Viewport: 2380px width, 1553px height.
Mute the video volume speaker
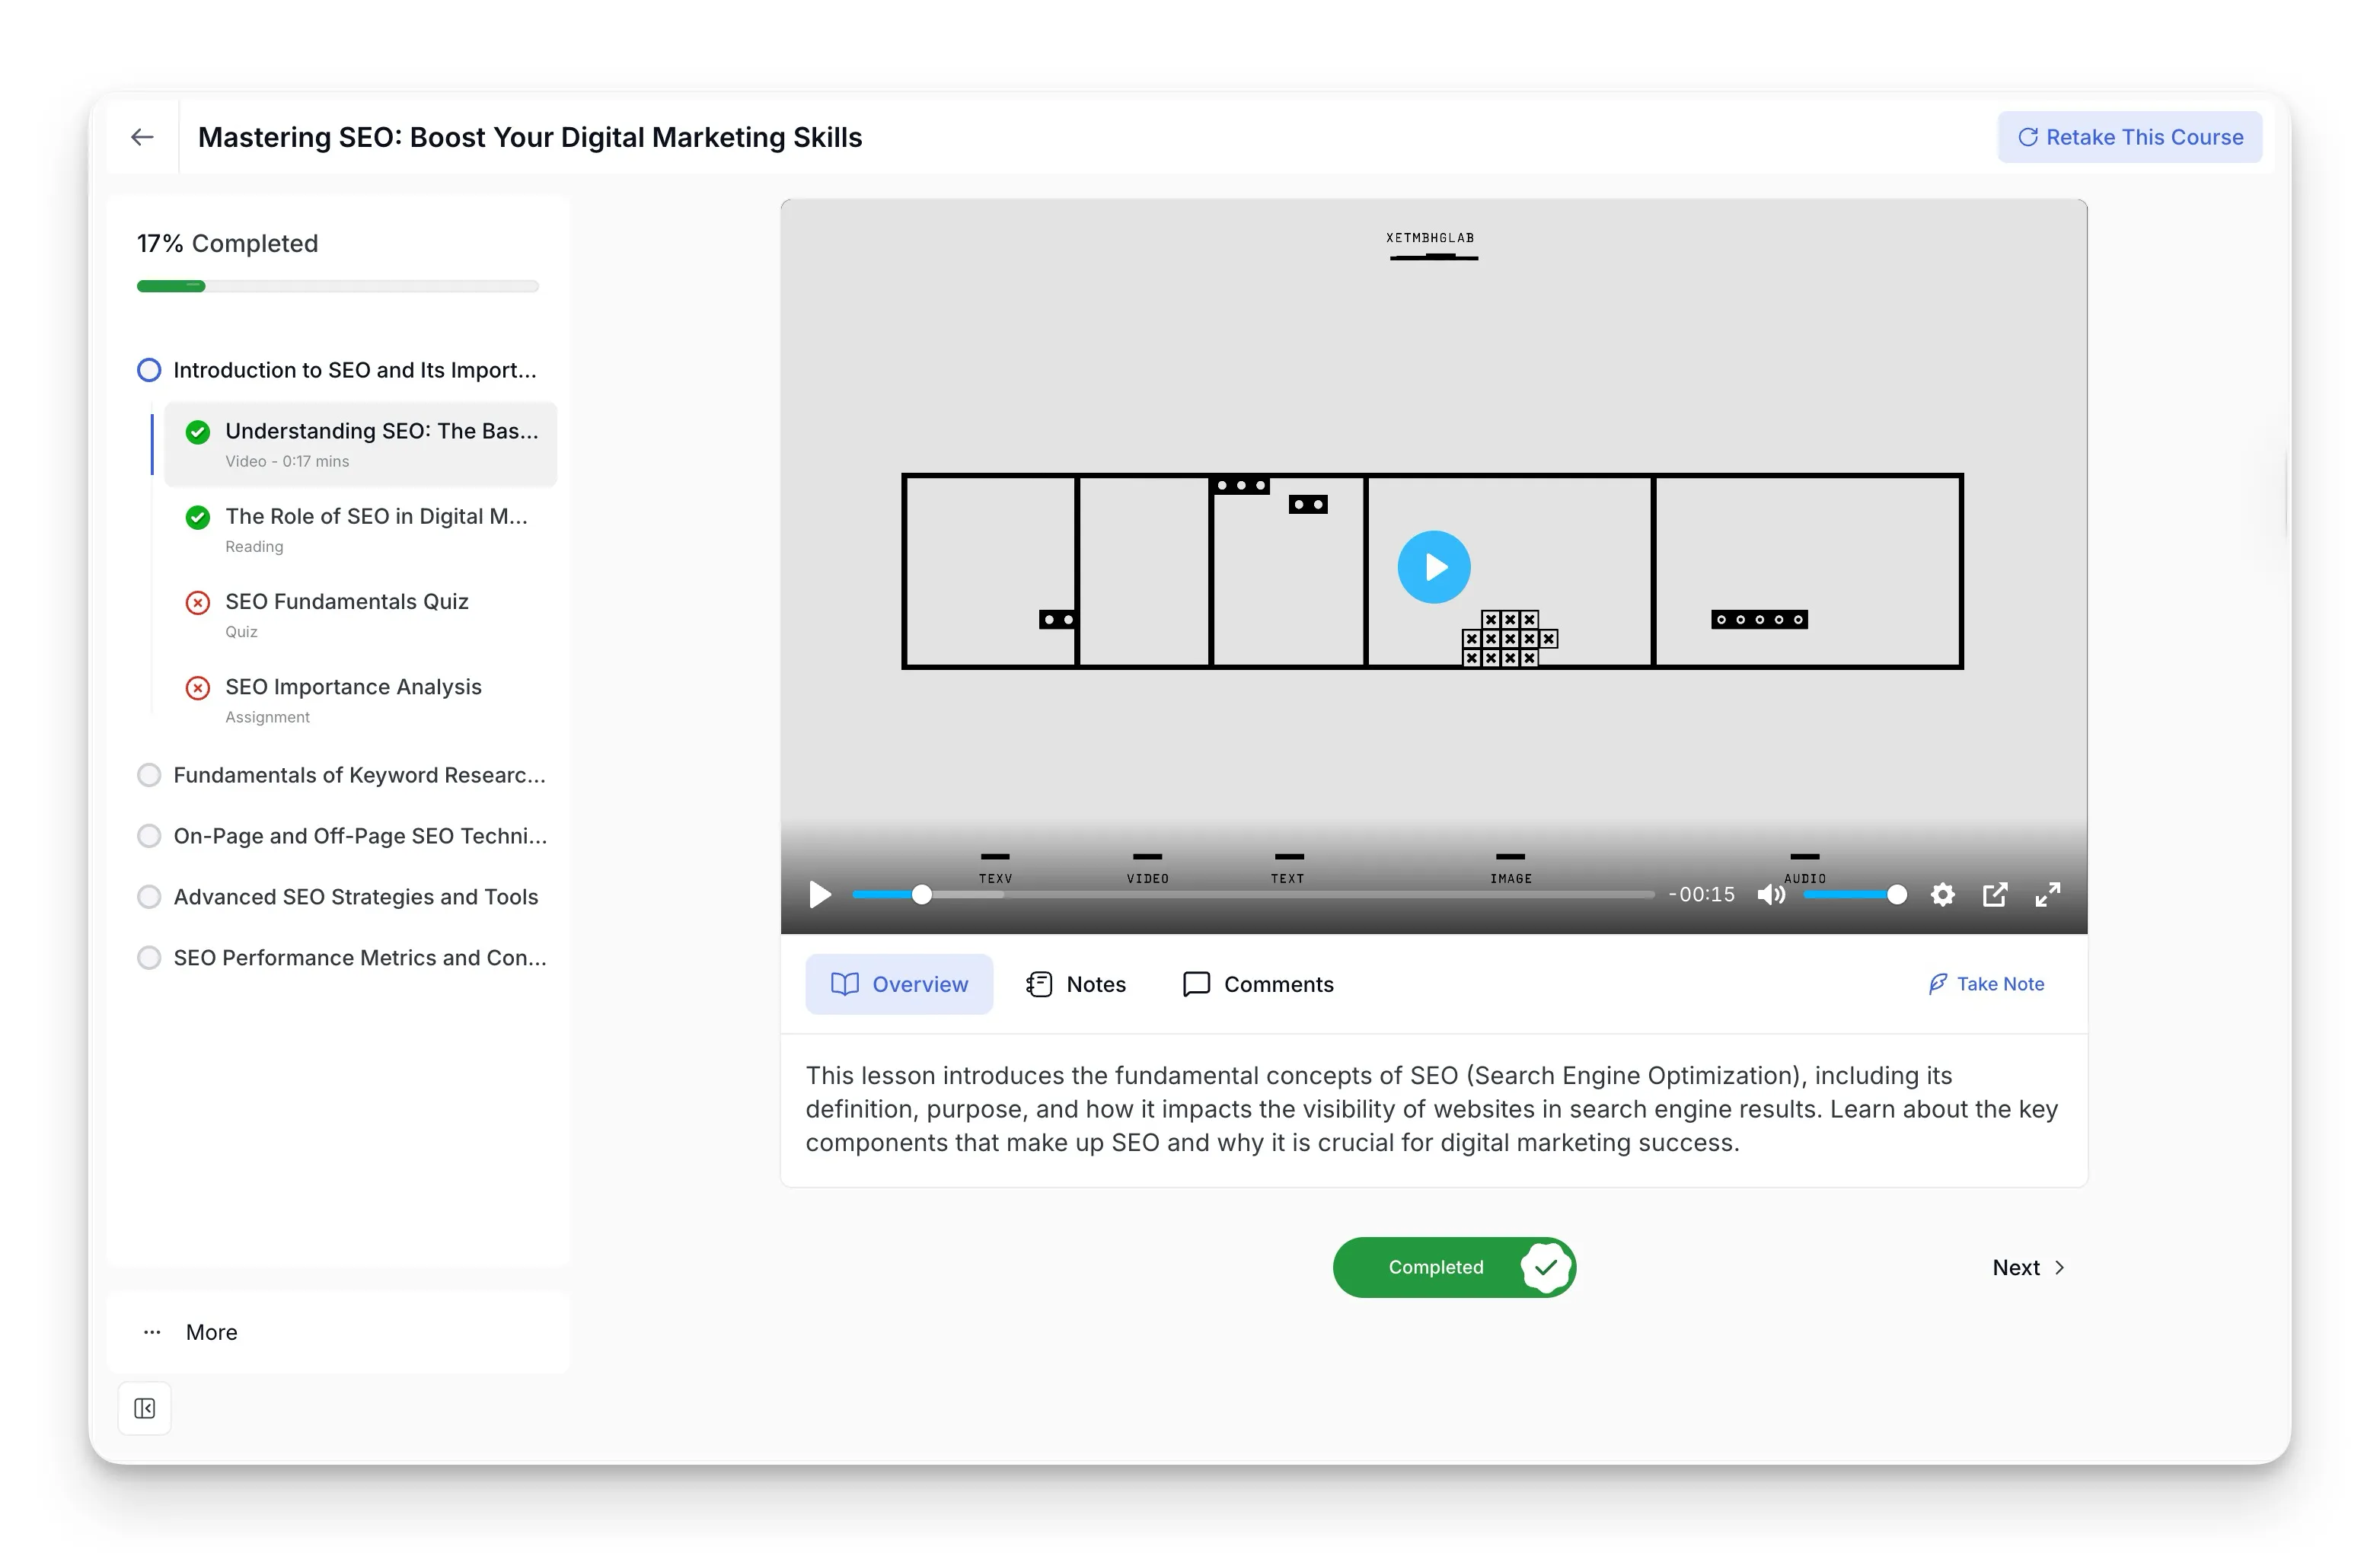1771,895
